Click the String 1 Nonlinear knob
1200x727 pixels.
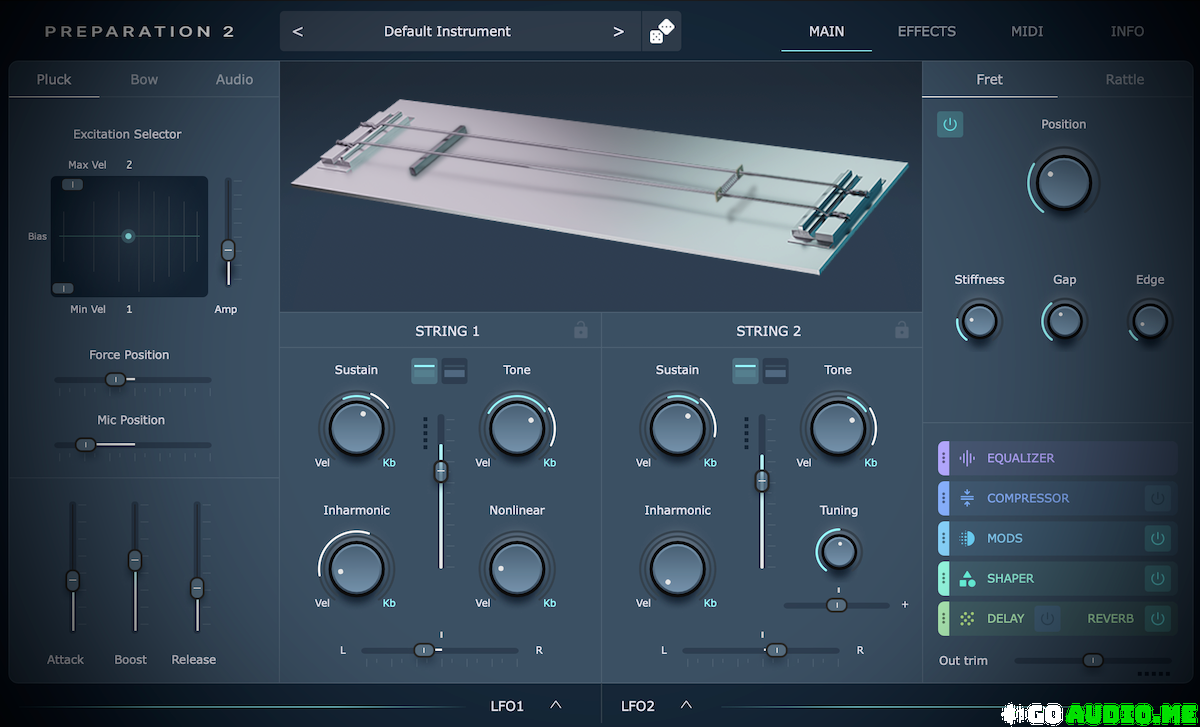[x=517, y=568]
